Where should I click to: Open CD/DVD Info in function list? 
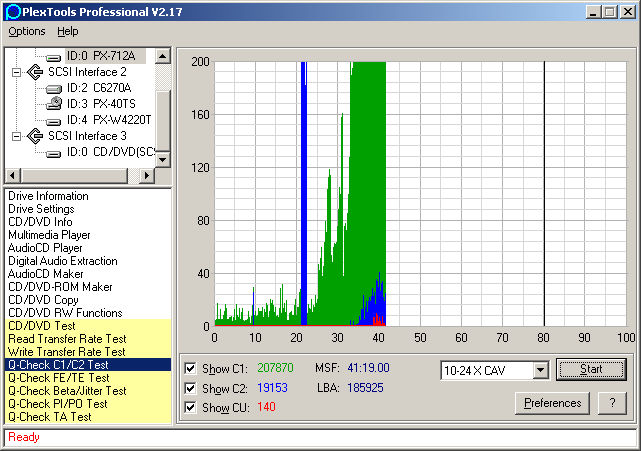pos(88,222)
